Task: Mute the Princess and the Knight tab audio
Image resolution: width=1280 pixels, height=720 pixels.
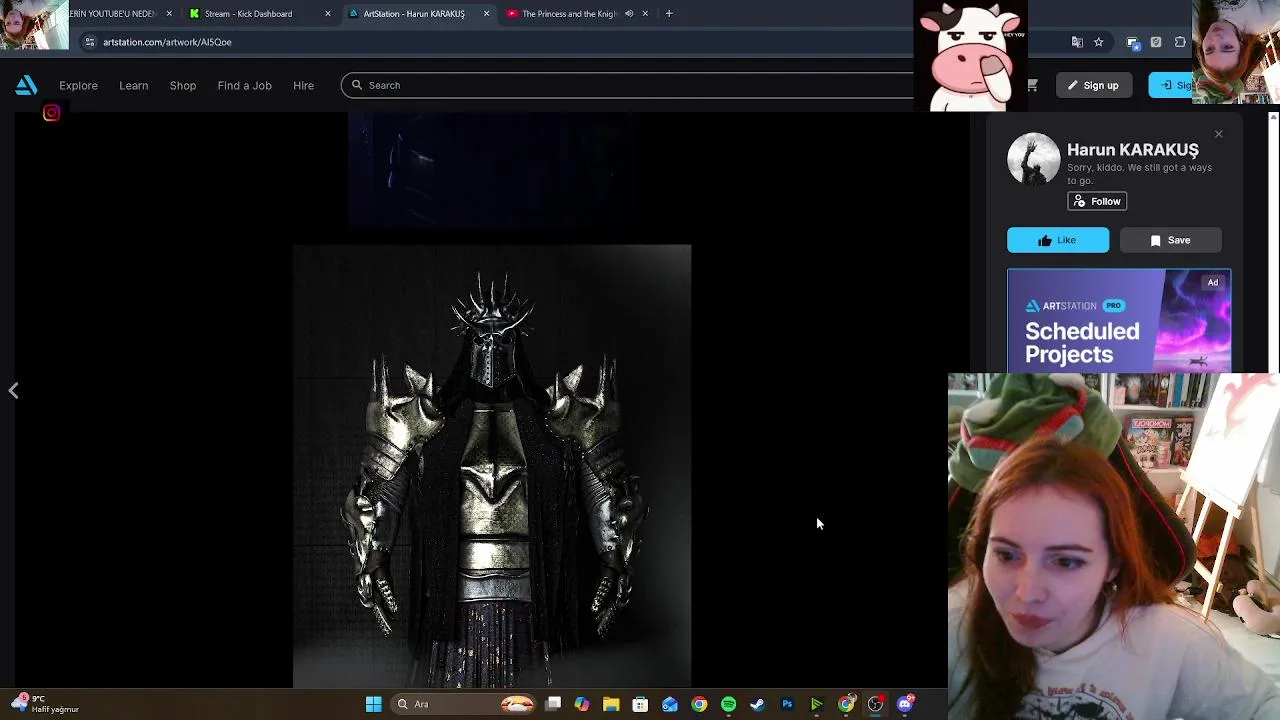Action: 629,14
